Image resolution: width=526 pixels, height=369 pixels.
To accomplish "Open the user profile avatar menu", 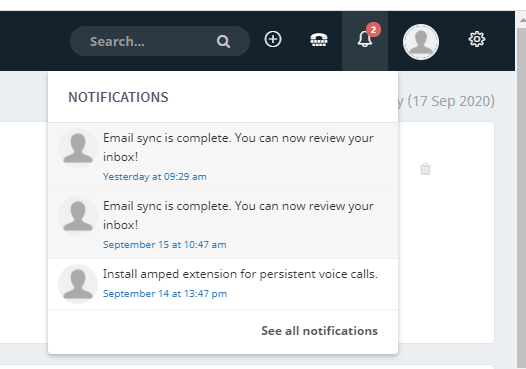I will pos(421,42).
